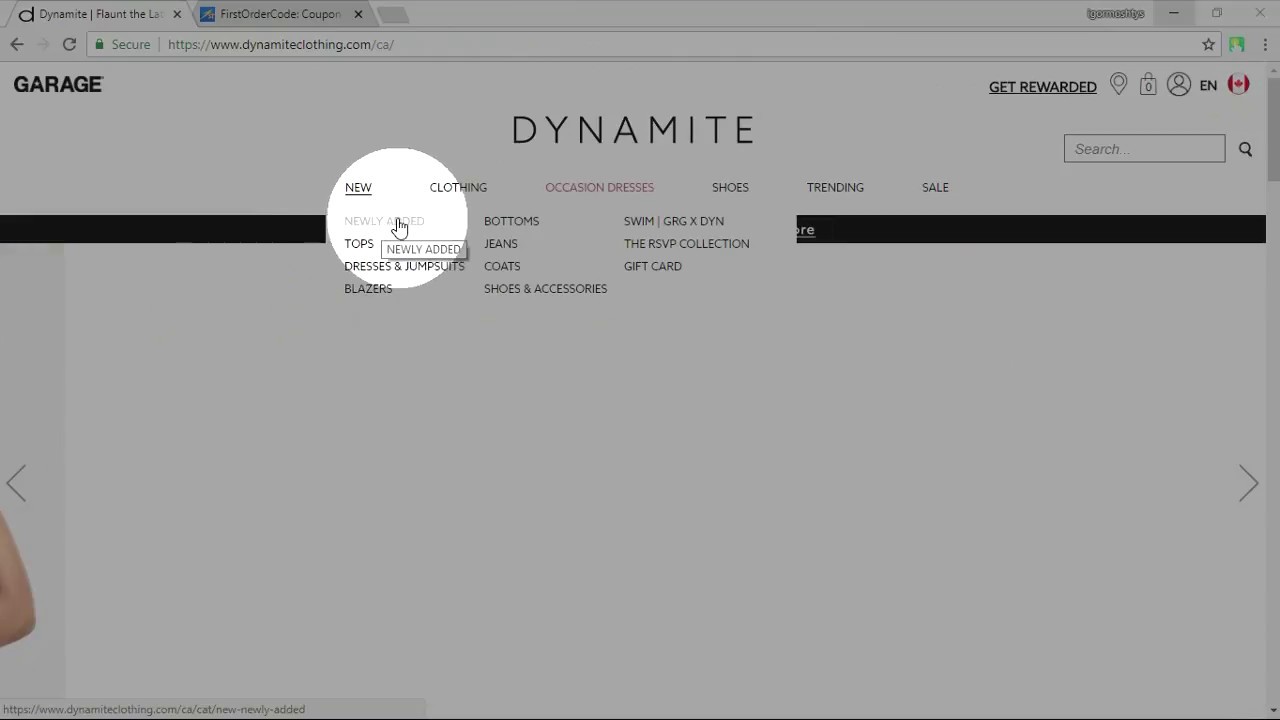Bookmark page with star icon
The height and width of the screenshot is (720, 1280).
pyautogui.click(x=1208, y=44)
